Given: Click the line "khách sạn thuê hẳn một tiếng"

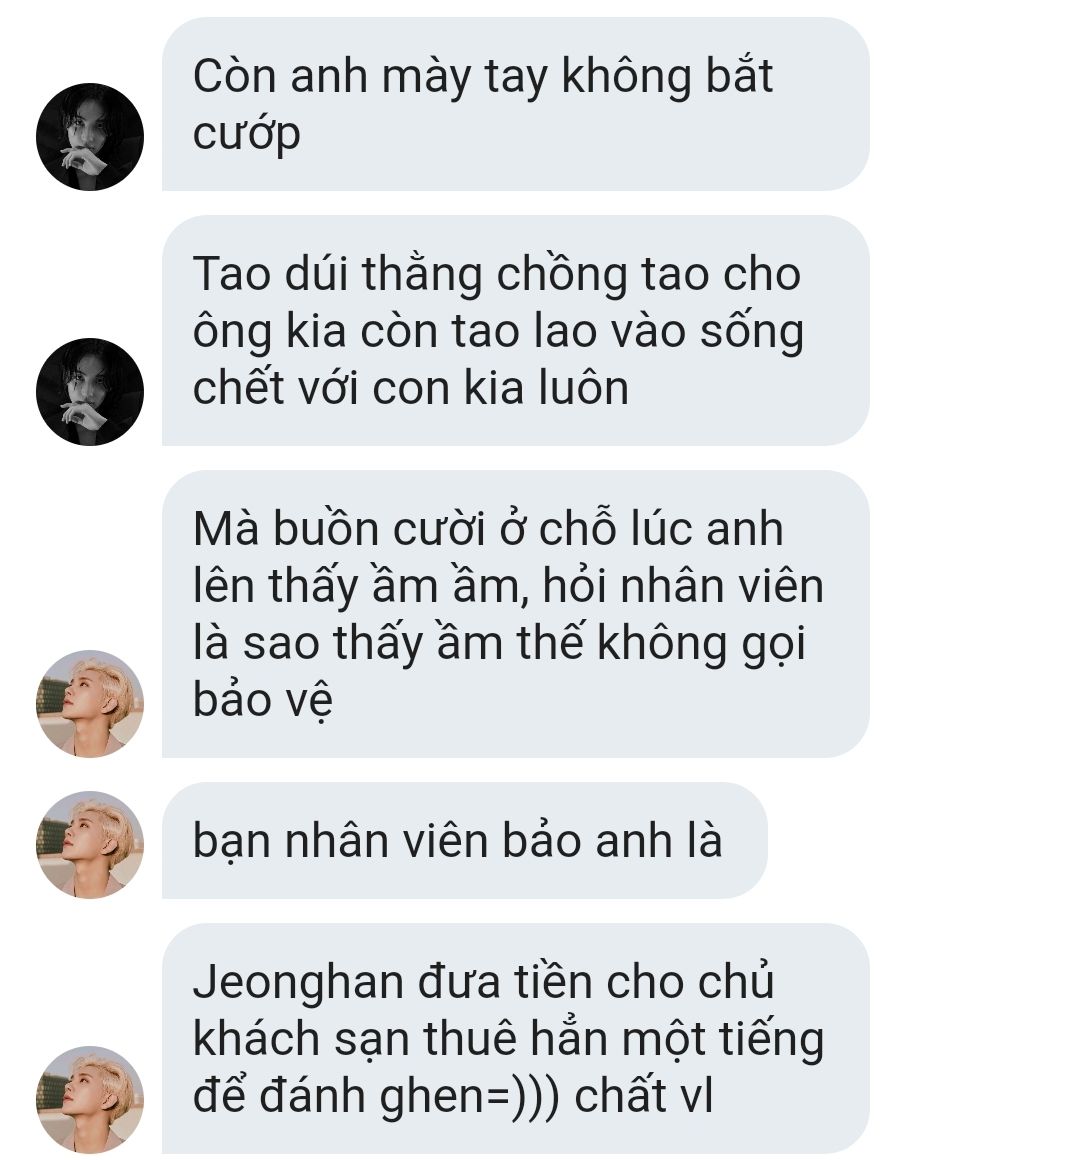Looking at the screenshot, I should tap(508, 1040).
